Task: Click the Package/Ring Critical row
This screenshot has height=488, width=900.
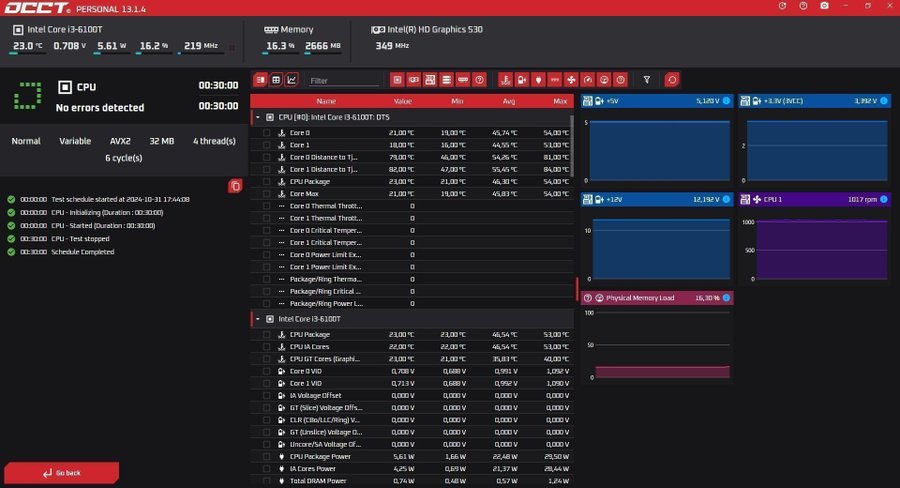Action: (x=412, y=291)
